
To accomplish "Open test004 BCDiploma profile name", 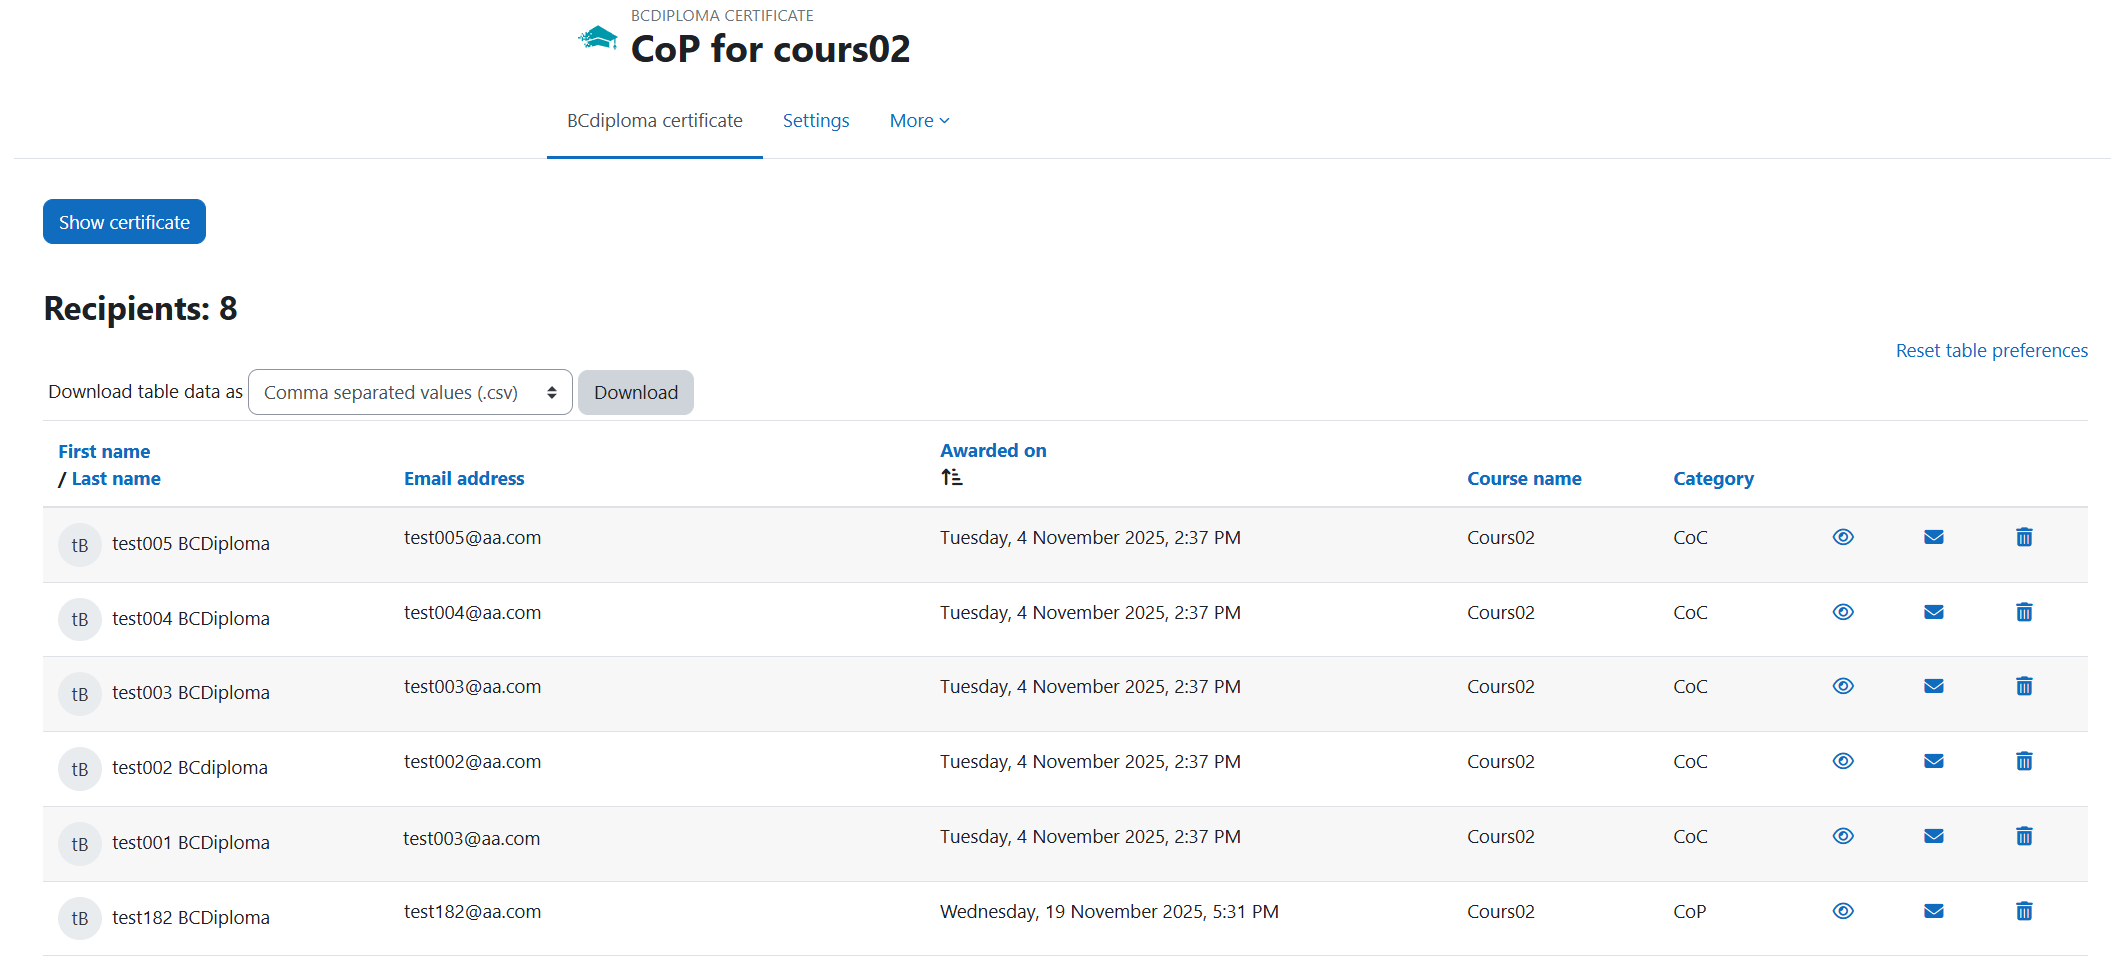I will 191,618.
